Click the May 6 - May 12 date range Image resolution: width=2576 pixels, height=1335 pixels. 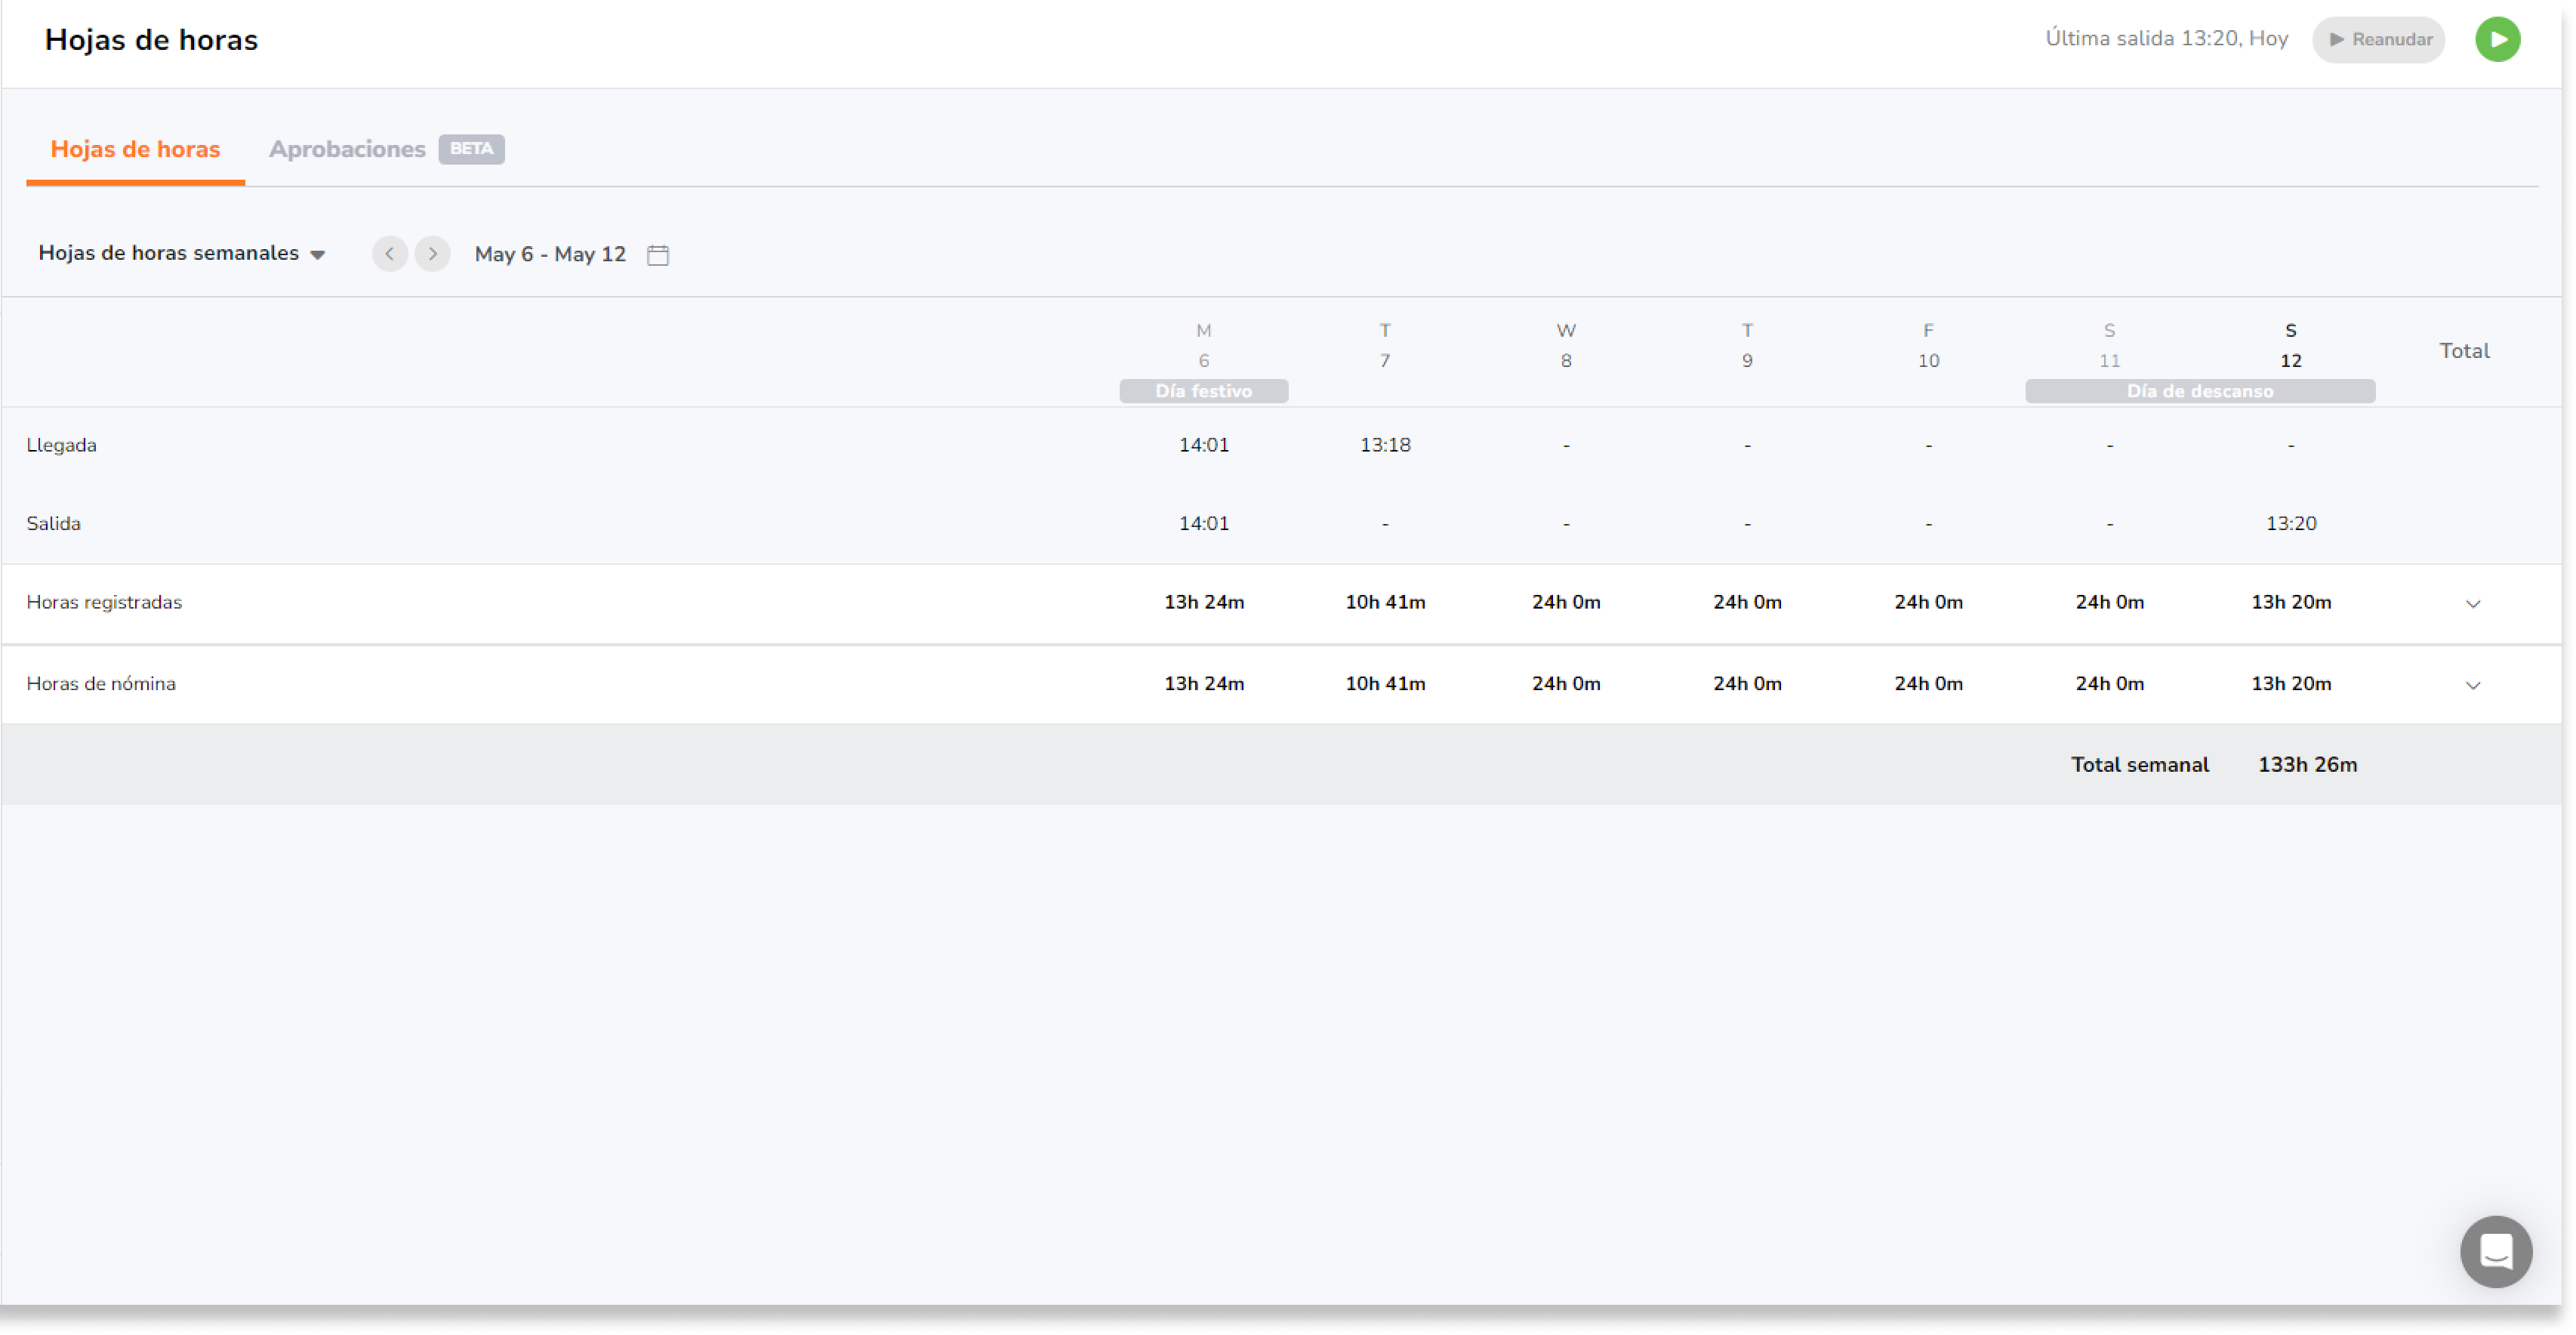(x=550, y=254)
